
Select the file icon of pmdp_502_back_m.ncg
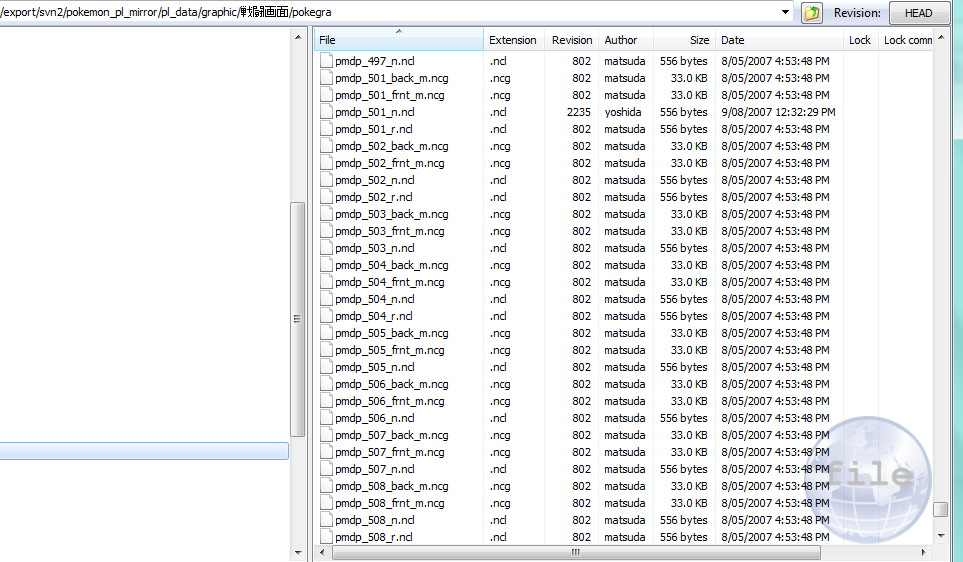326,146
